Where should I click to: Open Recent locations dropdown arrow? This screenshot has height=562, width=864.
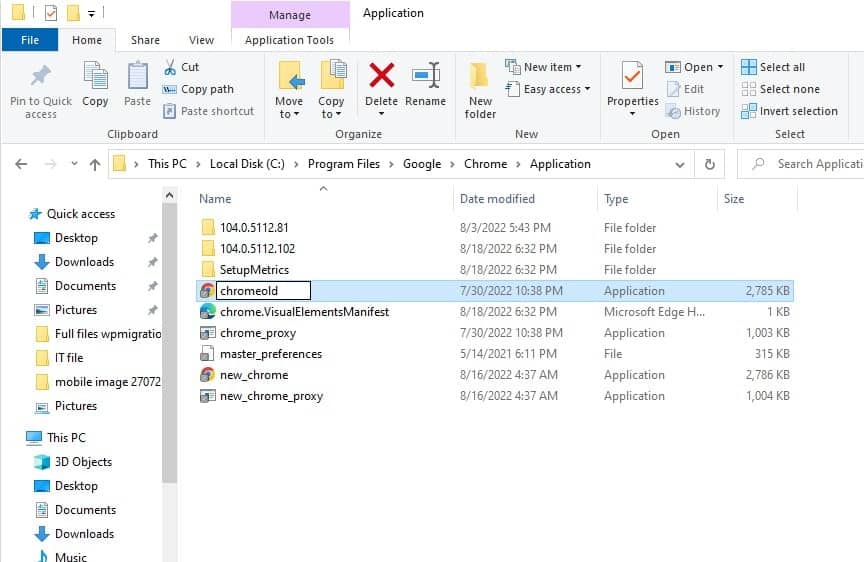[74, 164]
